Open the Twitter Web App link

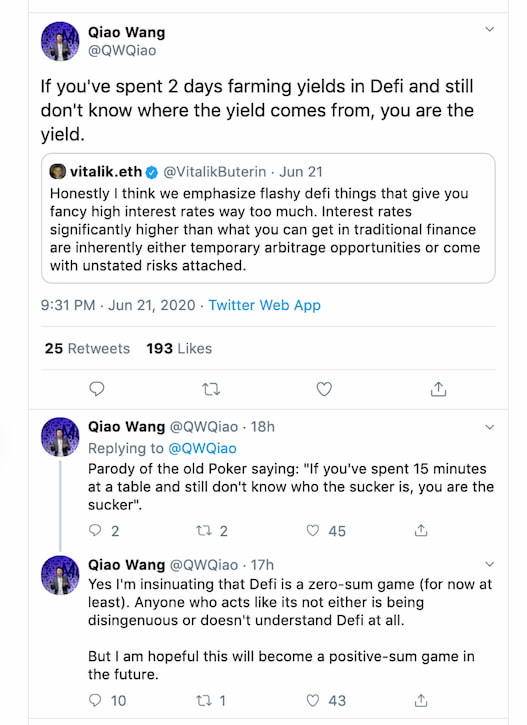coord(264,305)
